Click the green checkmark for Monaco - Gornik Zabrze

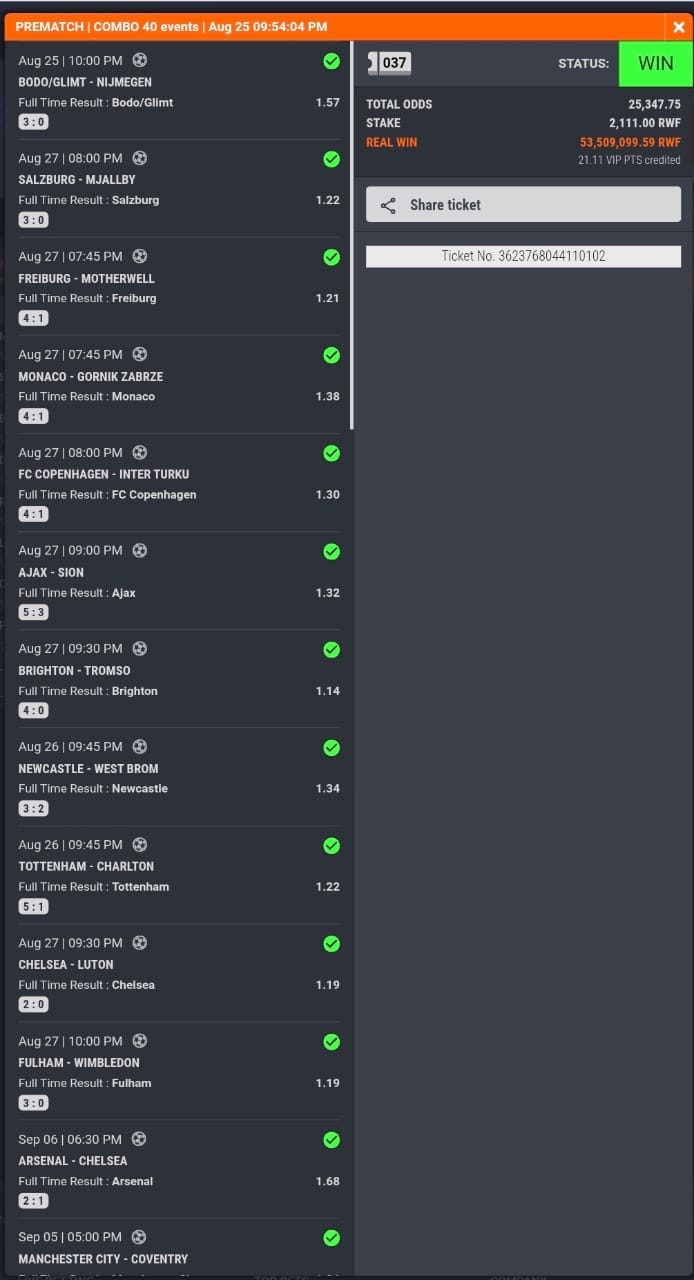(x=332, y=355)
